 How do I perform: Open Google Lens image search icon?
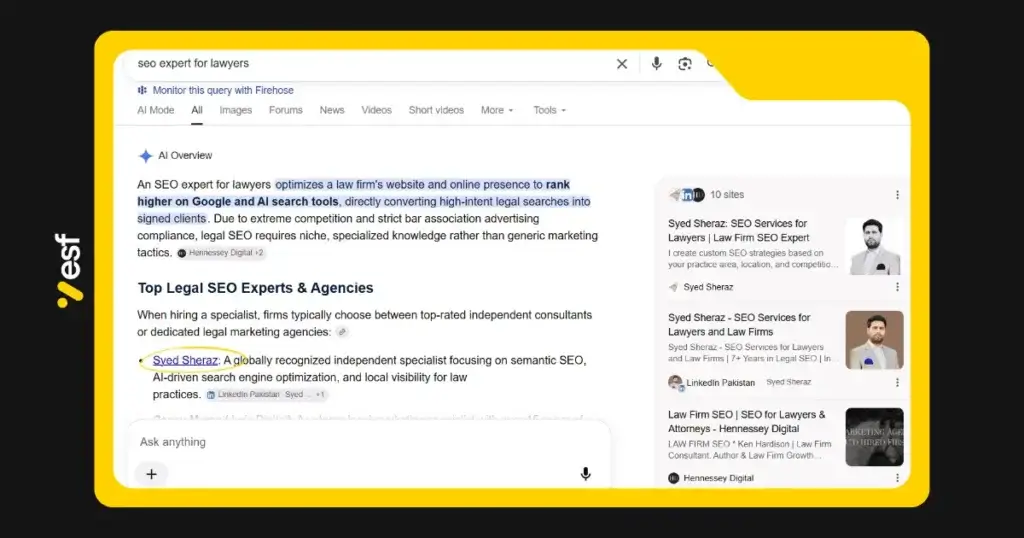[x=684, y=63]
